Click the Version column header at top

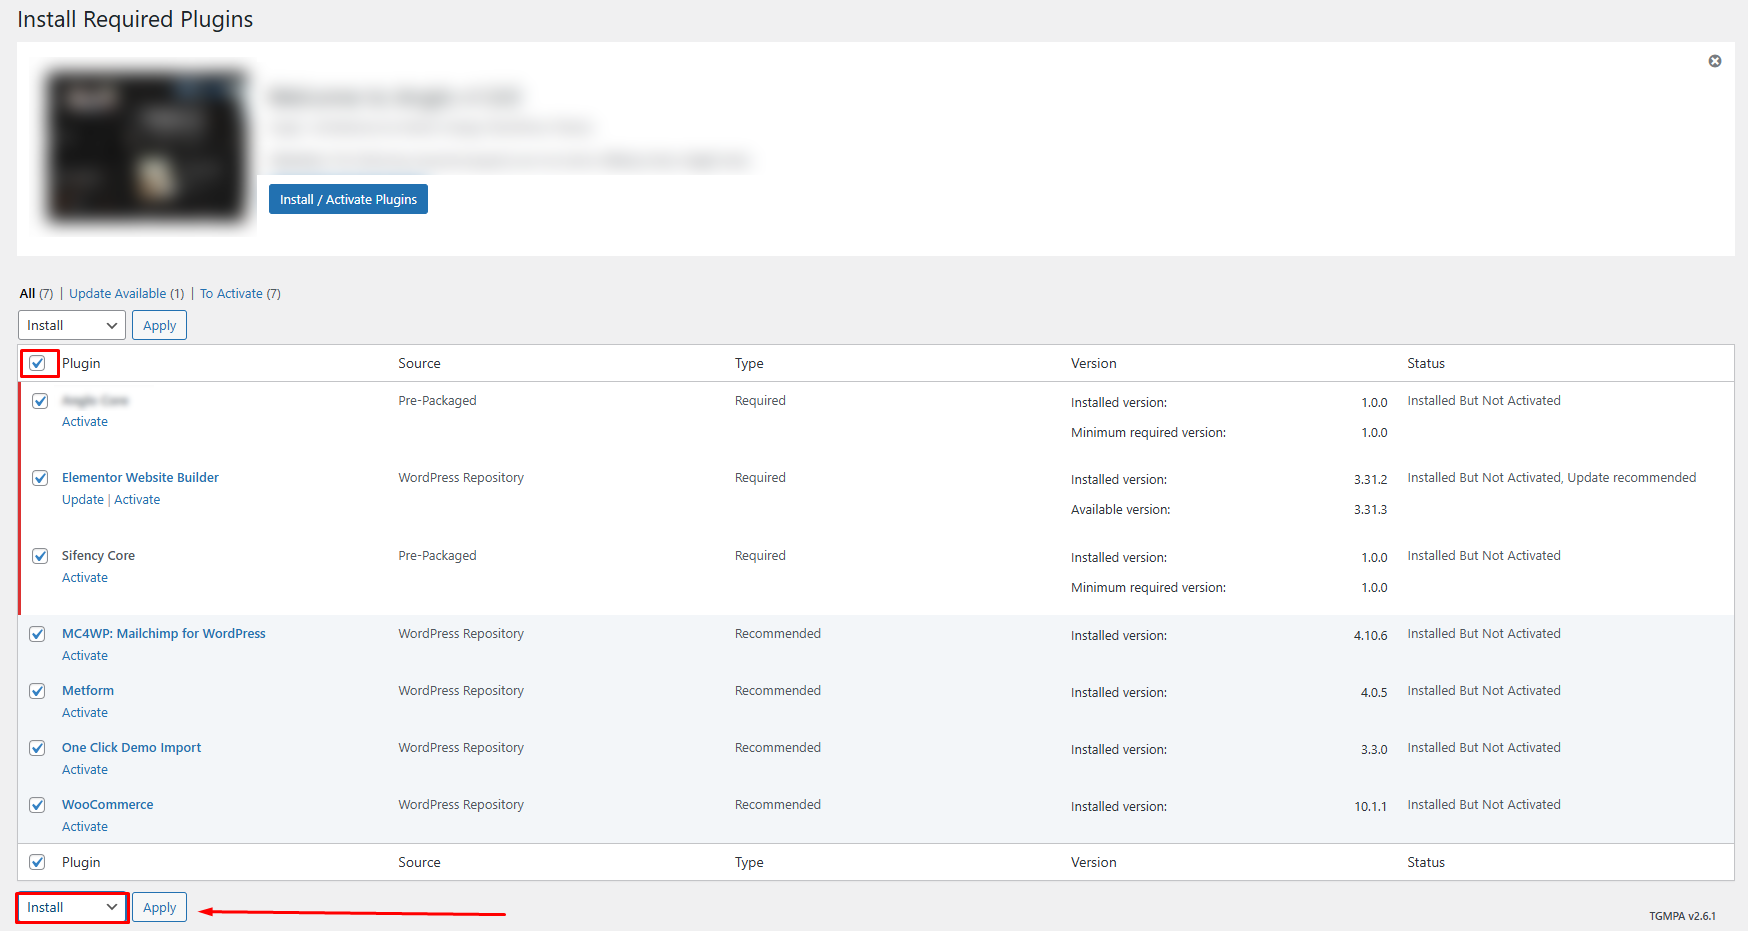[1094, 363]
